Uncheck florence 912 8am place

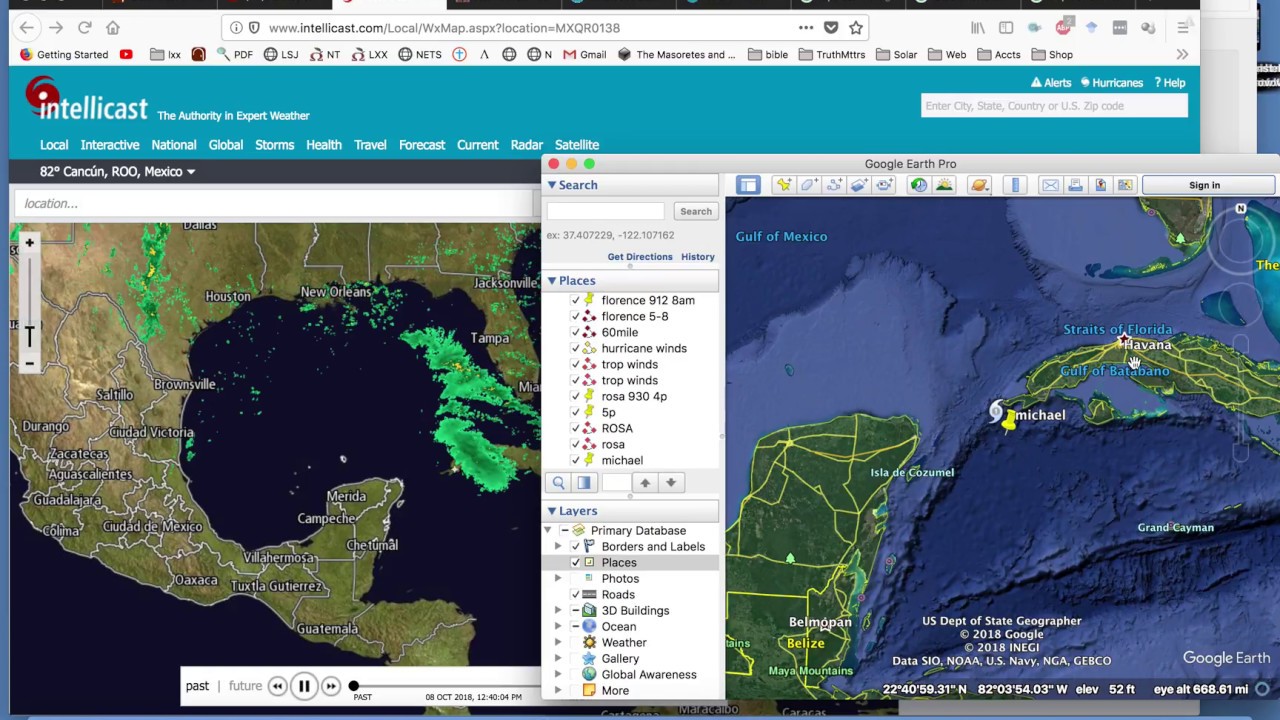coord(575,300)
